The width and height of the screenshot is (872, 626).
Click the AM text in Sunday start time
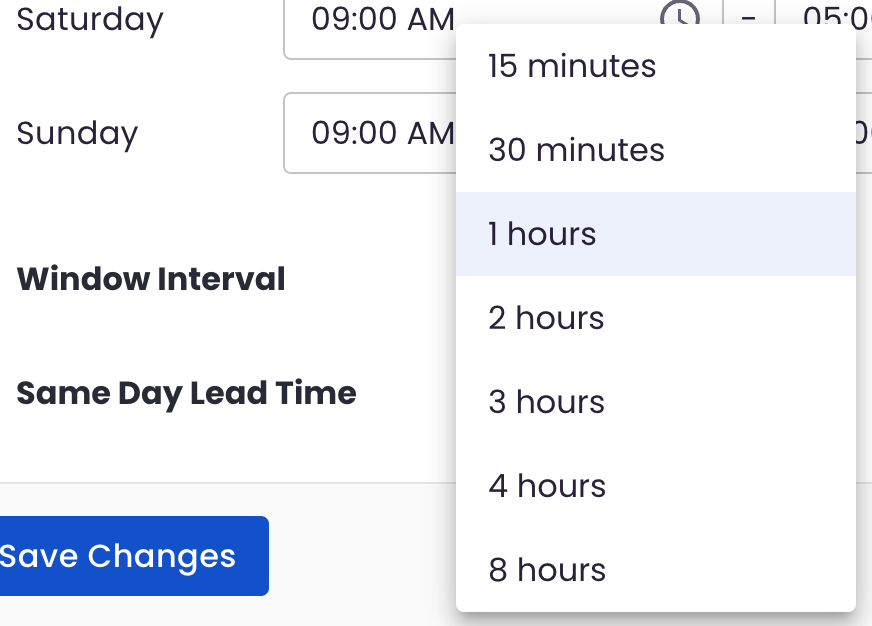(x=431, y=133)
